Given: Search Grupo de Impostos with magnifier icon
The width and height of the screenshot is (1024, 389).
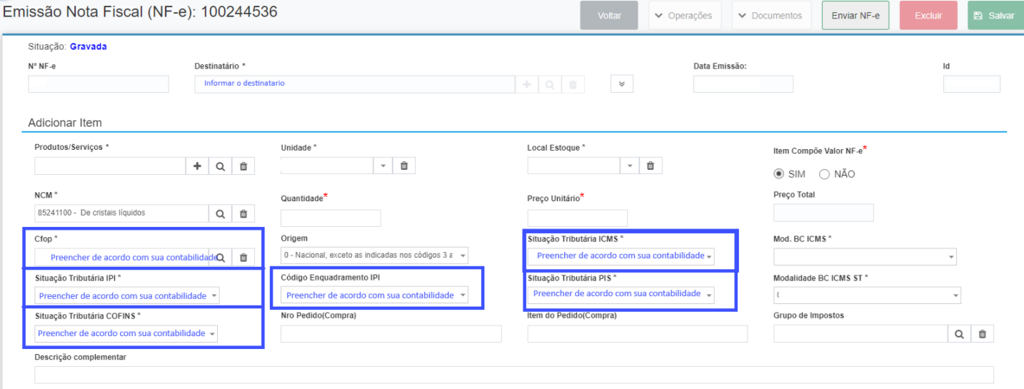Looking at the screenshot, I should (959, 334).
